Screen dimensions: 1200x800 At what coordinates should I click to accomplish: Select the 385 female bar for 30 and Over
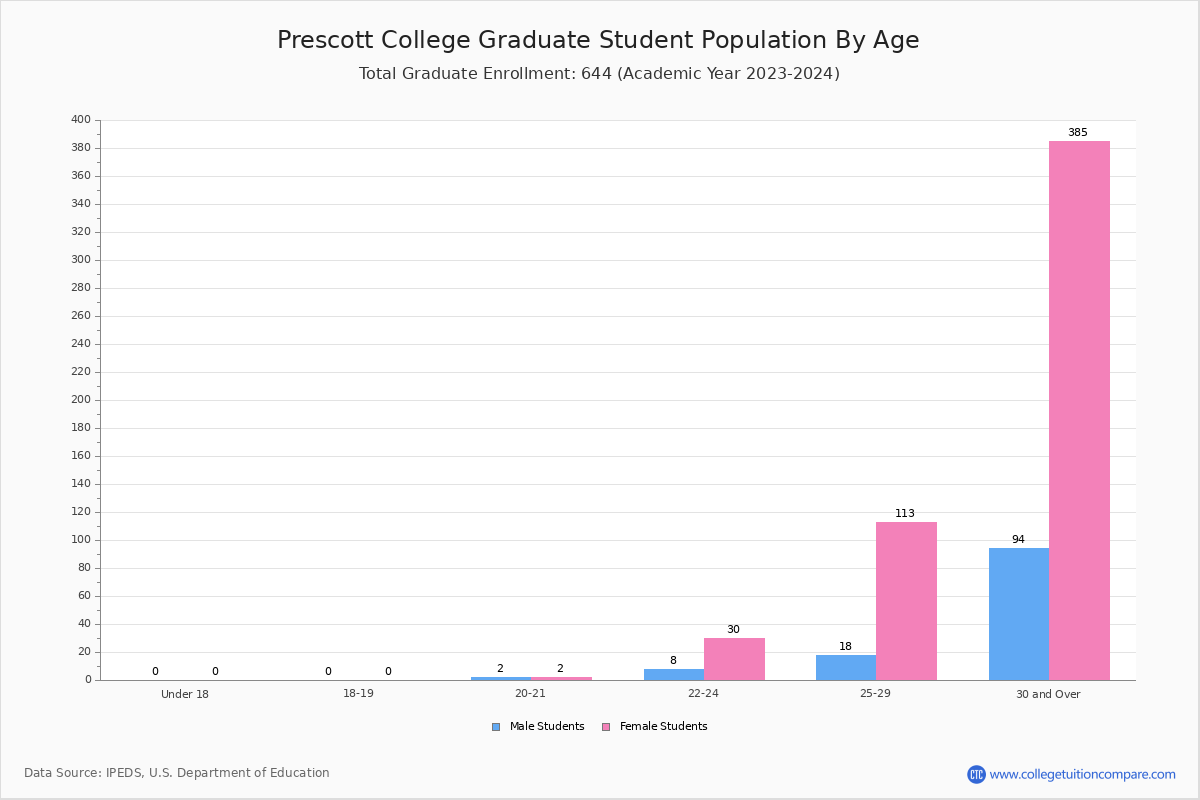click(1079, 410)
